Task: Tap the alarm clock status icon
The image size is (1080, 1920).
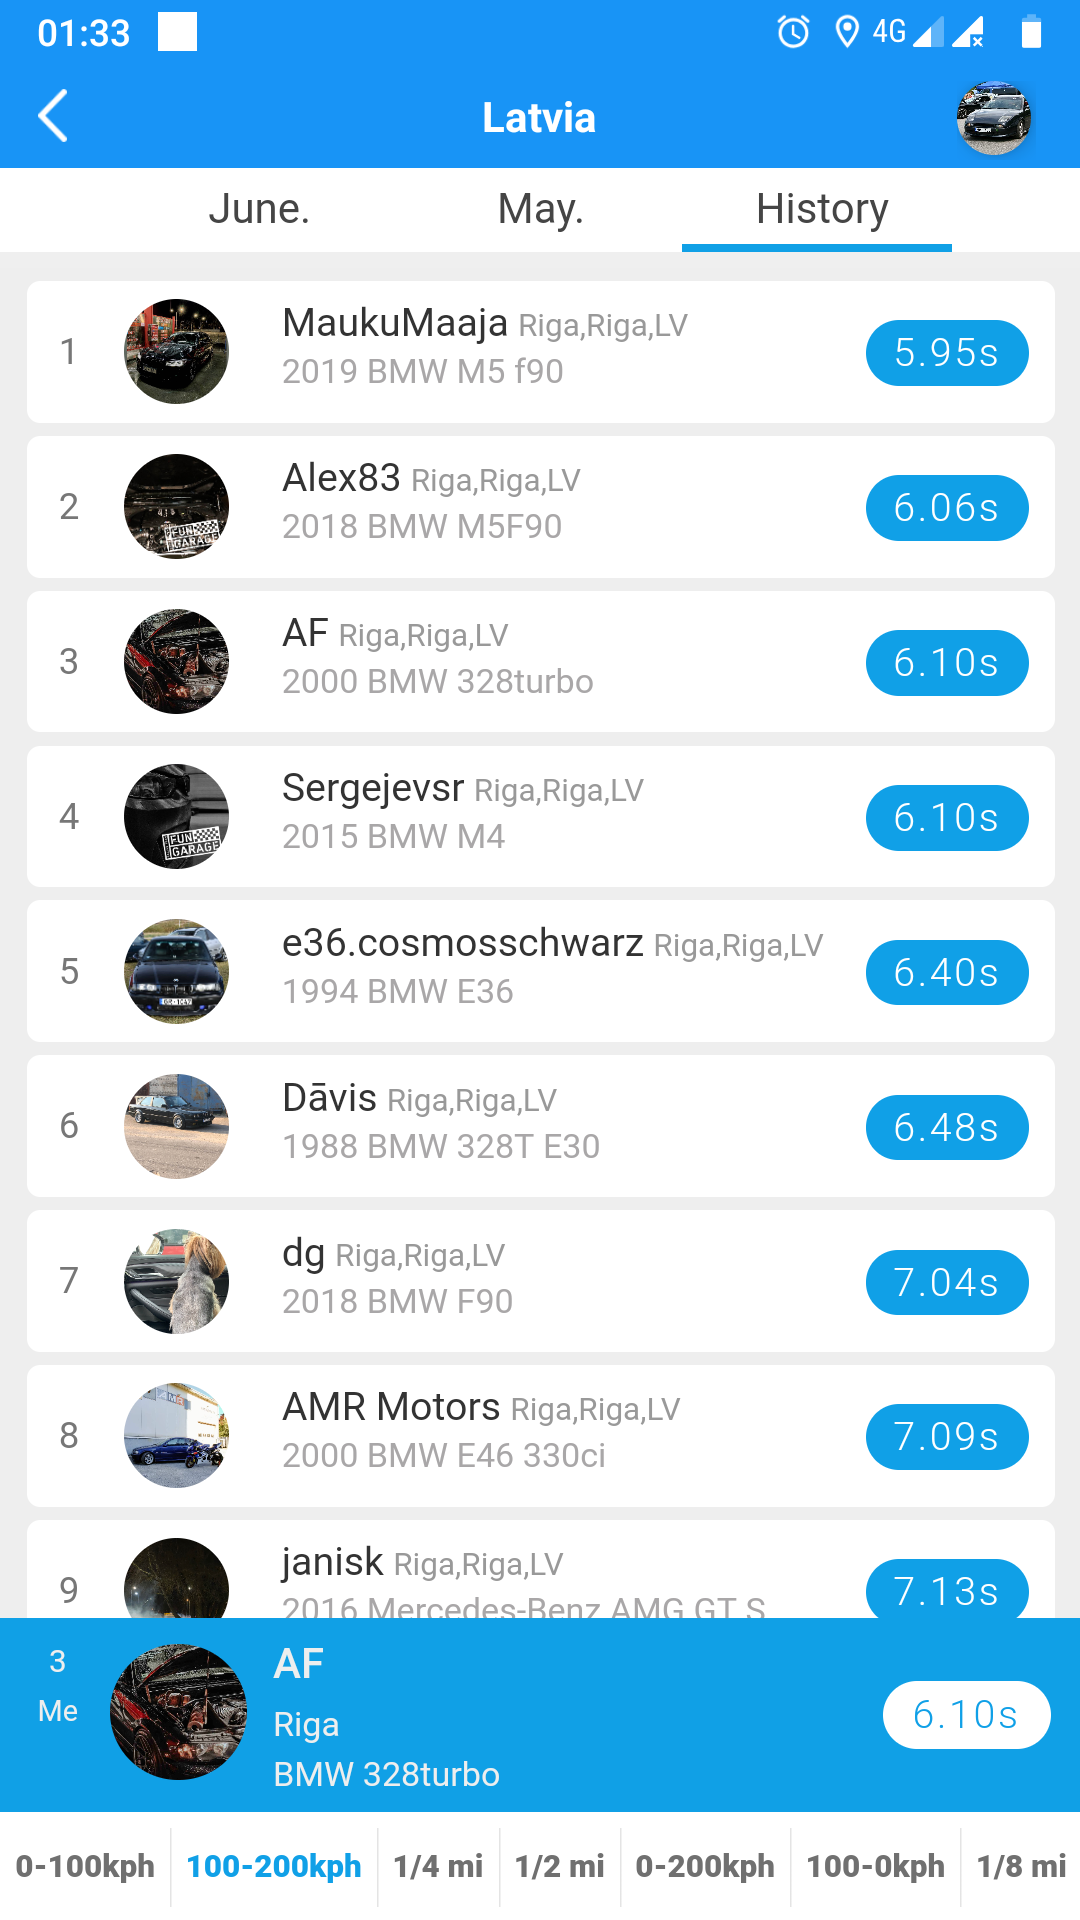Action: click(x=793, y=32)
